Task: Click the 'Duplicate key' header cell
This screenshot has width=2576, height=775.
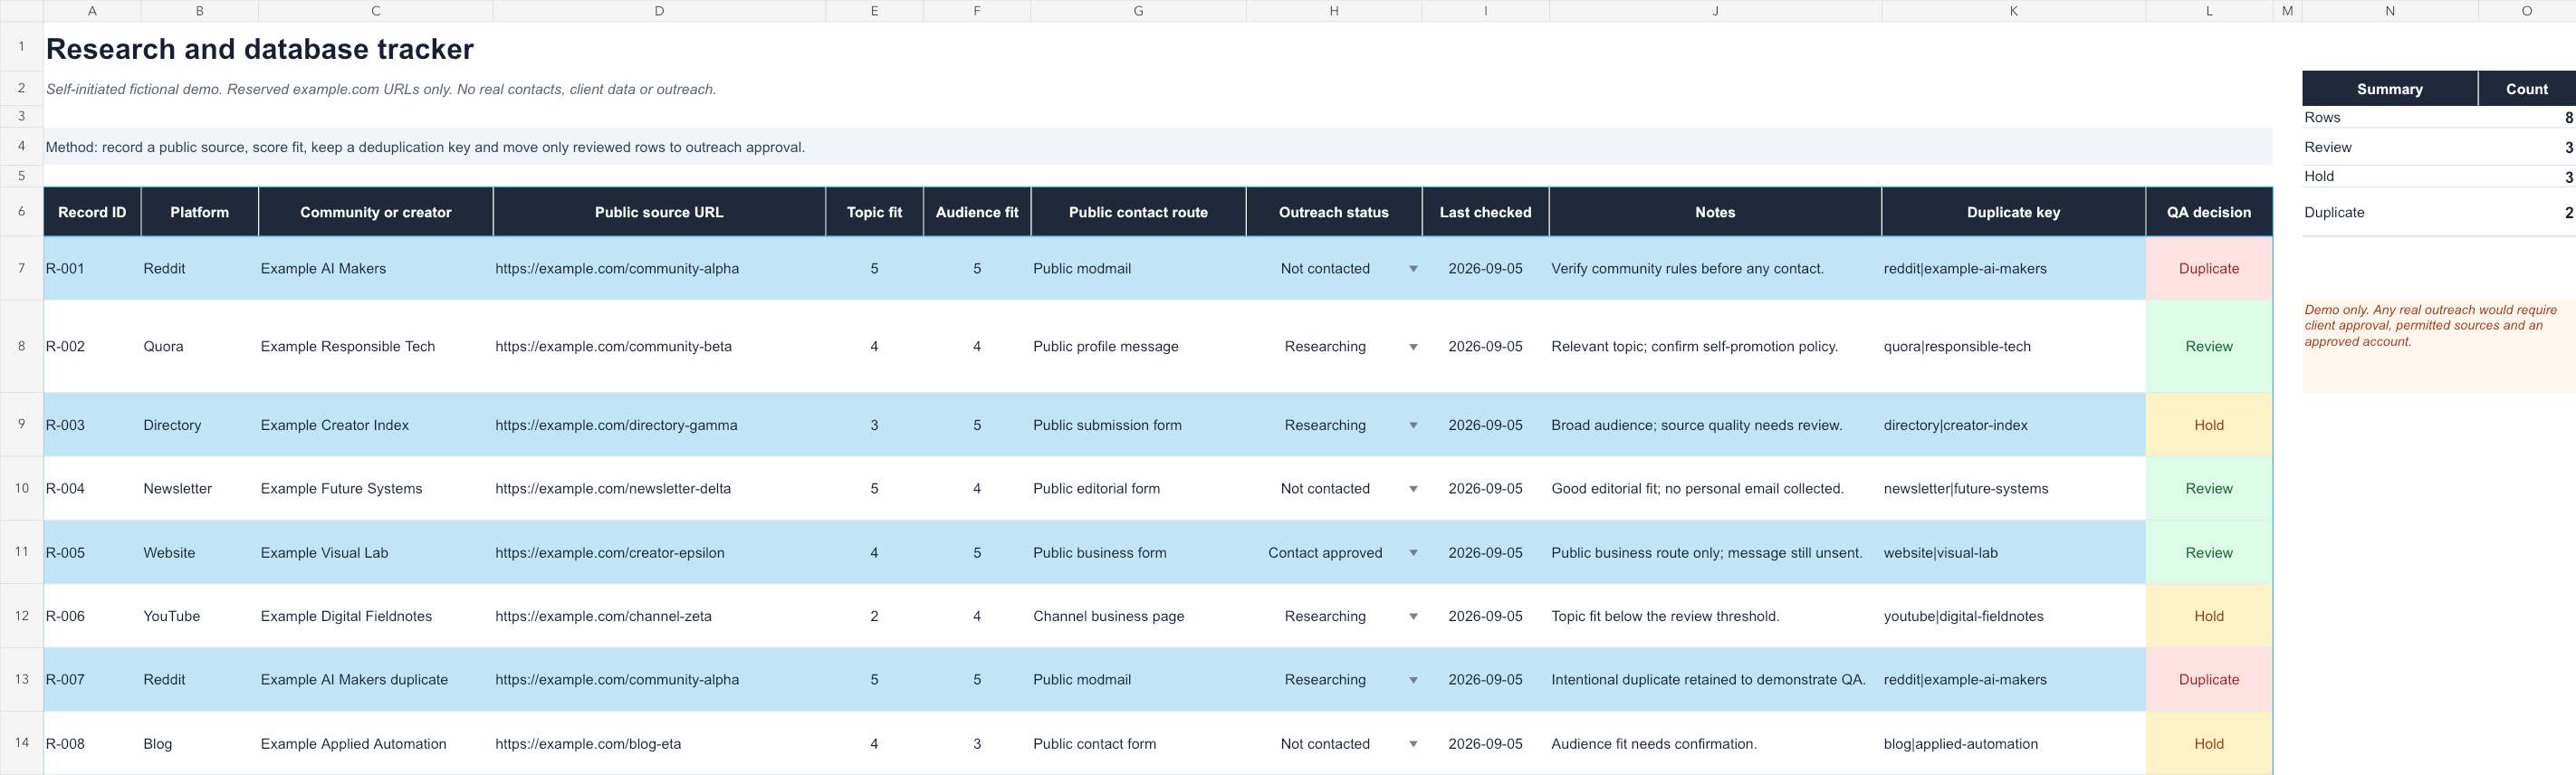Action: click(x=2013, y=212)
